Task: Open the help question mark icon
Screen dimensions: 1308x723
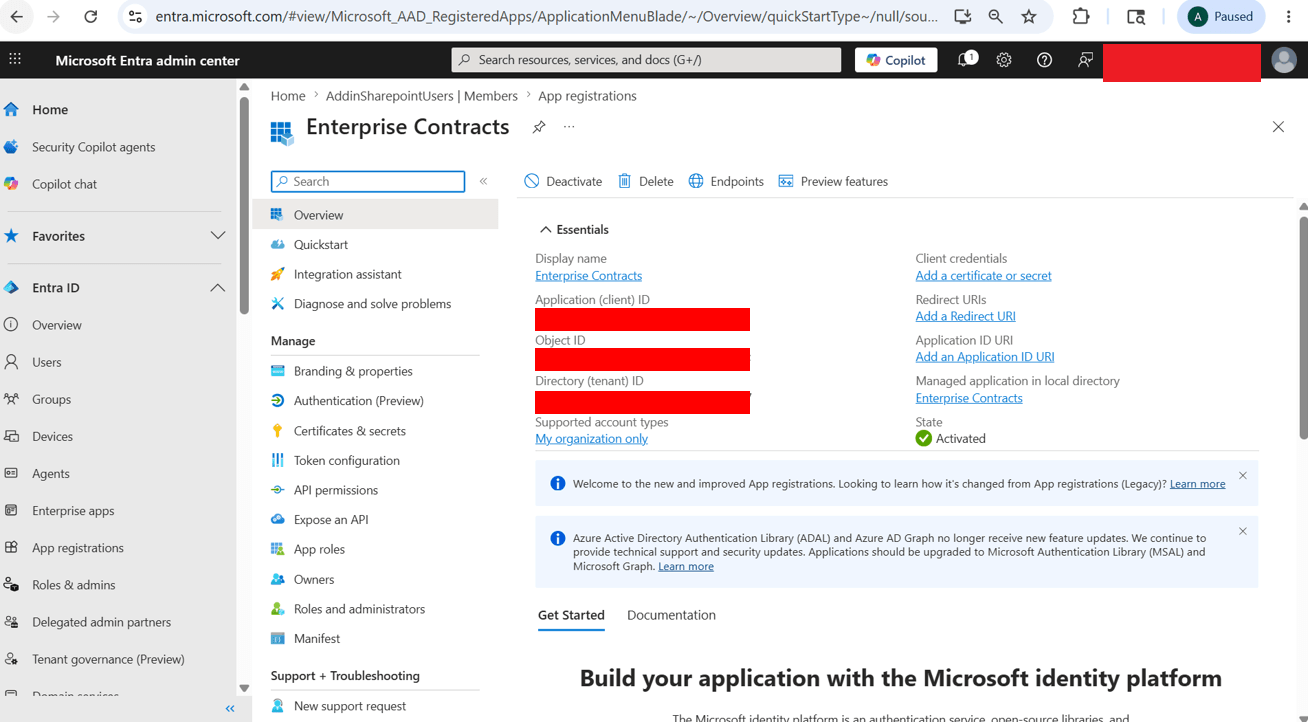Action: point(1044,60)
